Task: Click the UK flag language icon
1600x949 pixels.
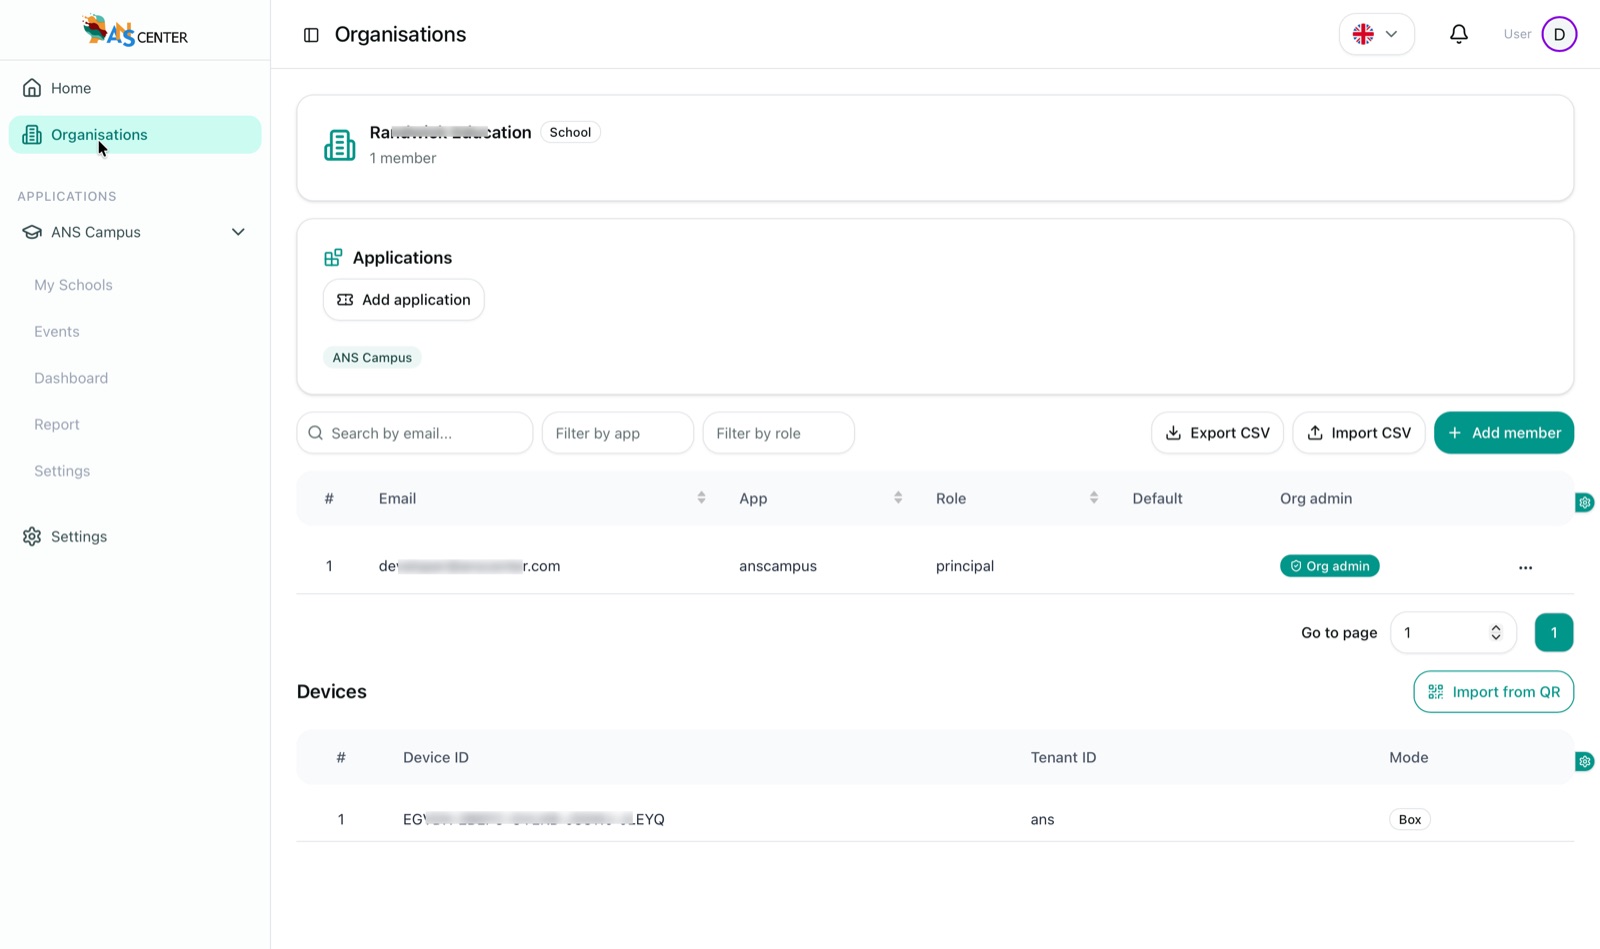Action: [x=1363, y=34]
